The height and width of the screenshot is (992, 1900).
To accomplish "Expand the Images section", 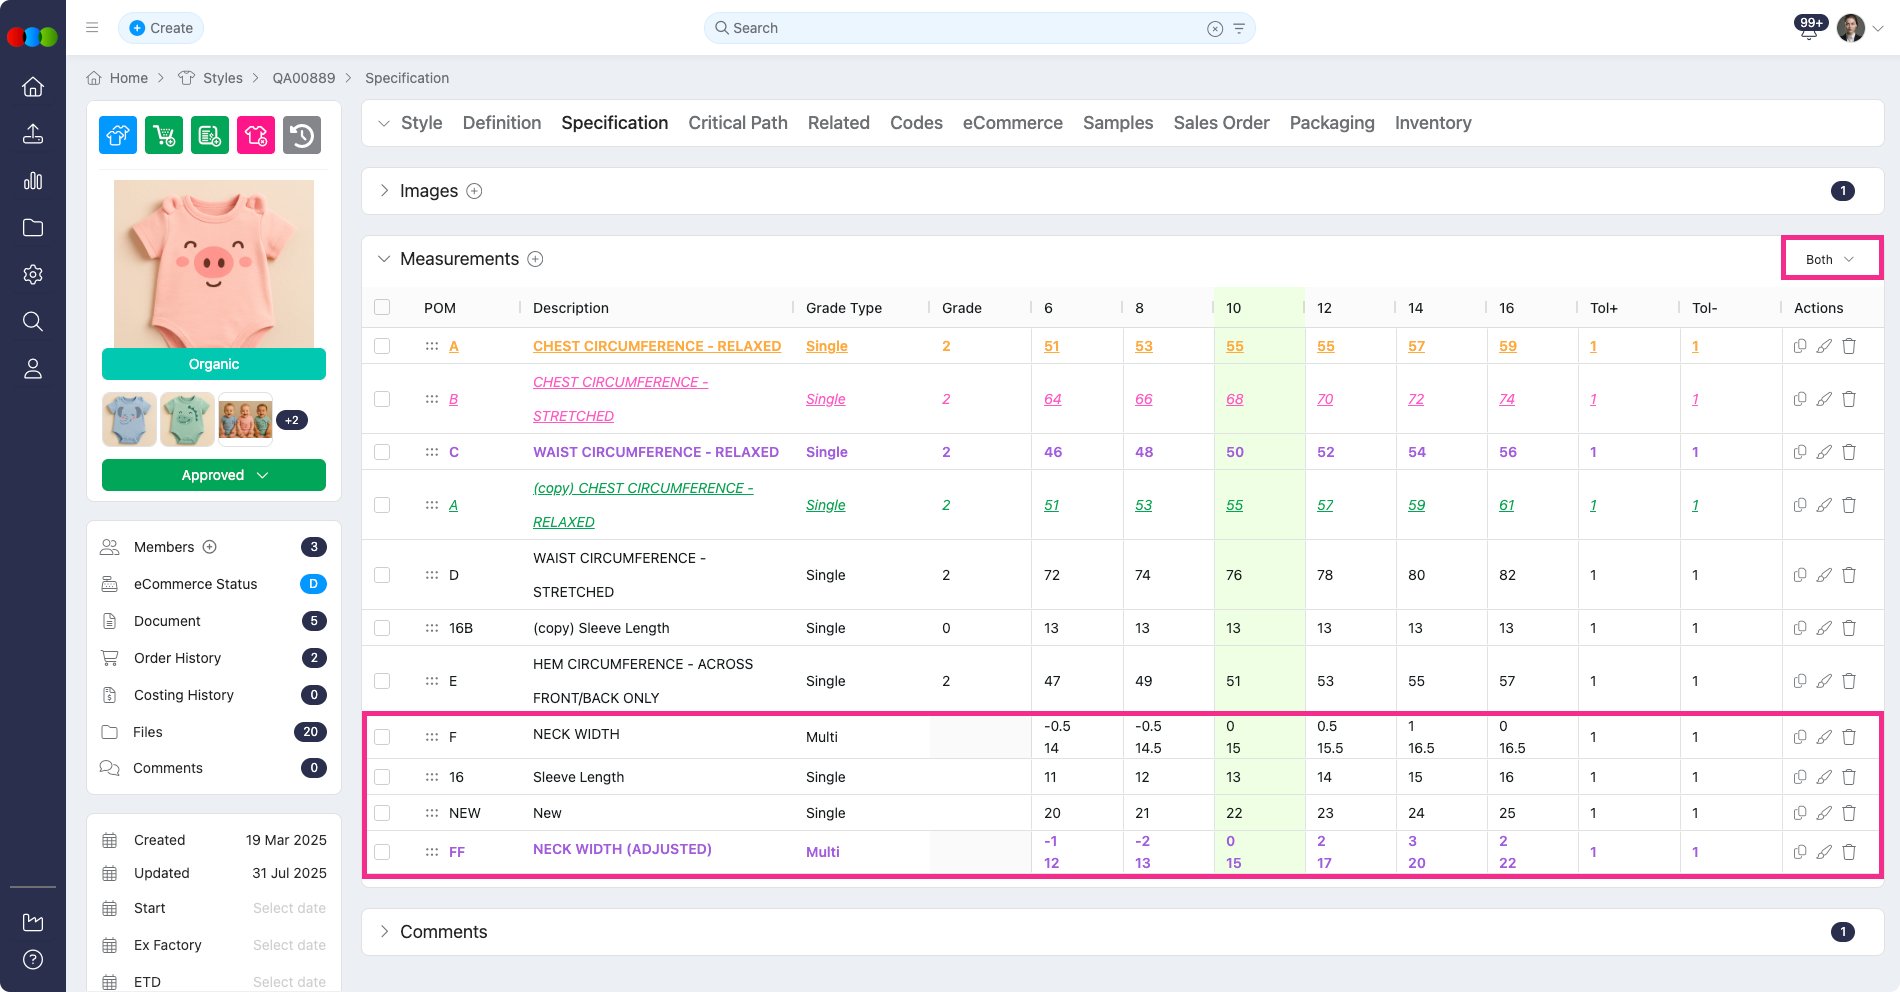I will (x=384, y=191).
